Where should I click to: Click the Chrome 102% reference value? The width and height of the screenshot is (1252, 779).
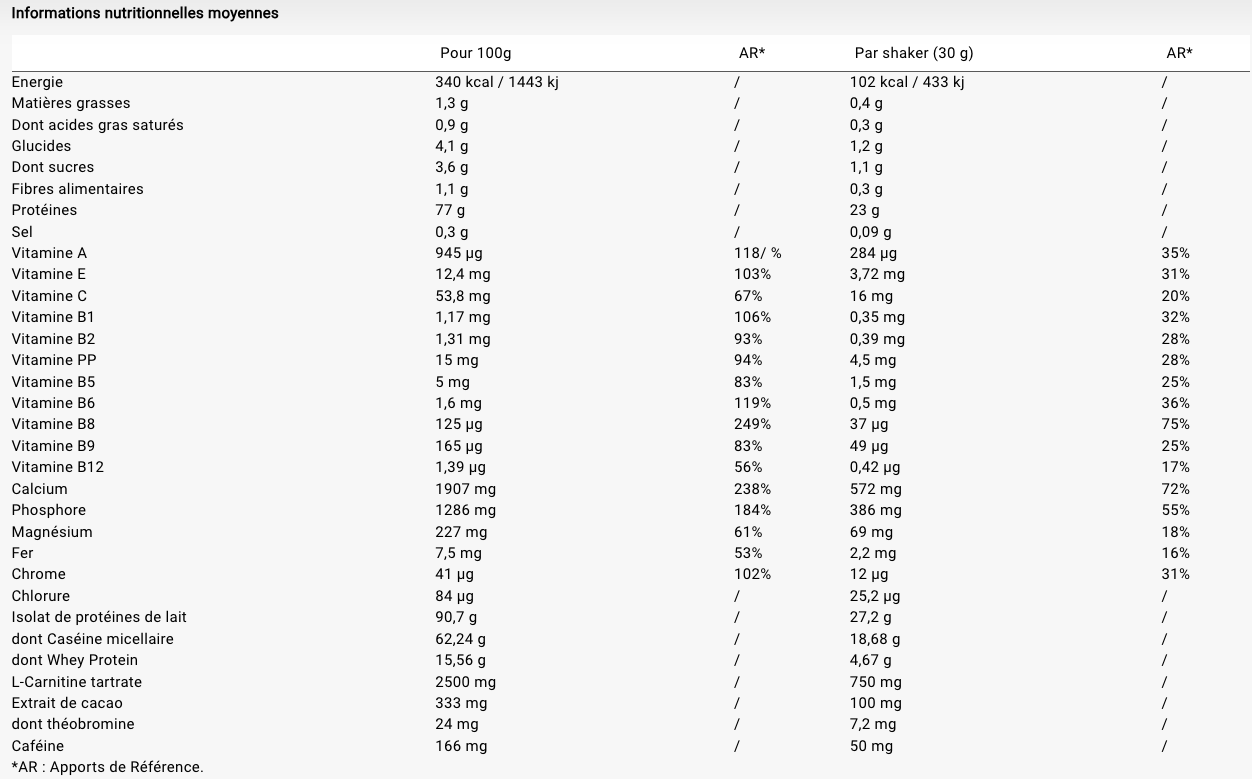click(x=752, y=574)
